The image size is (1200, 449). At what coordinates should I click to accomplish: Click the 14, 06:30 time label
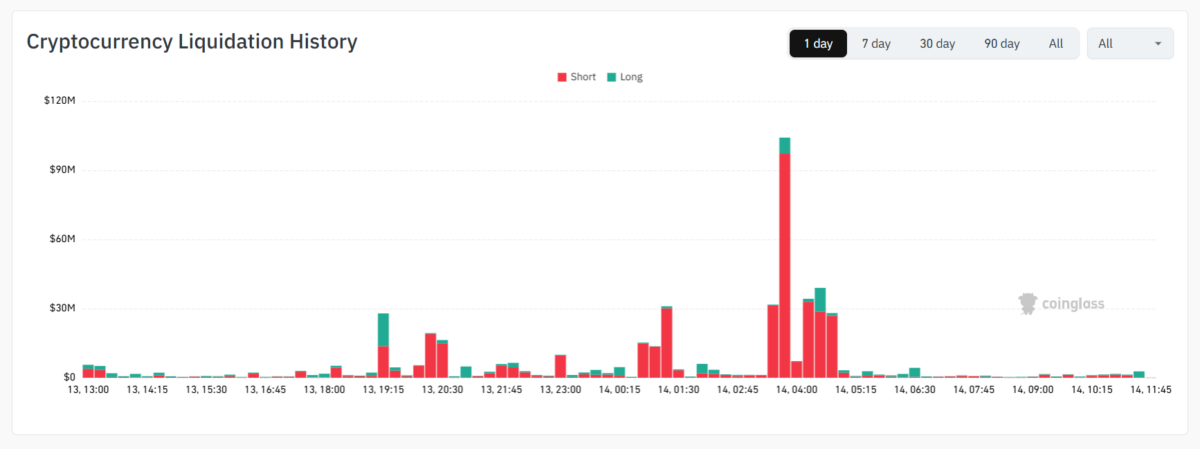pos(915,391)
